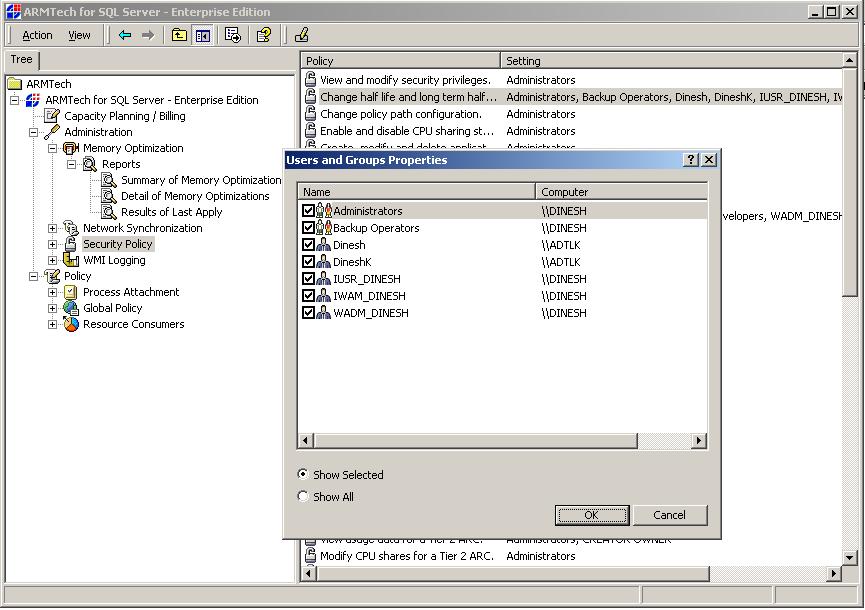
Task: Collapse the ARMTech for SQL Server node
Action: click(15, 100)
